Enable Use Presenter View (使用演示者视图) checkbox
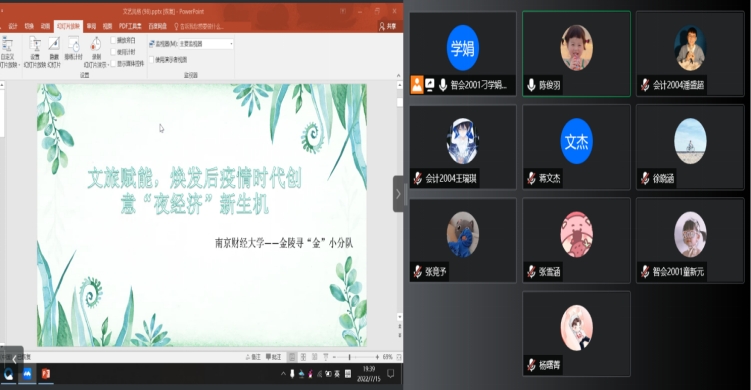 coord(151,59)
